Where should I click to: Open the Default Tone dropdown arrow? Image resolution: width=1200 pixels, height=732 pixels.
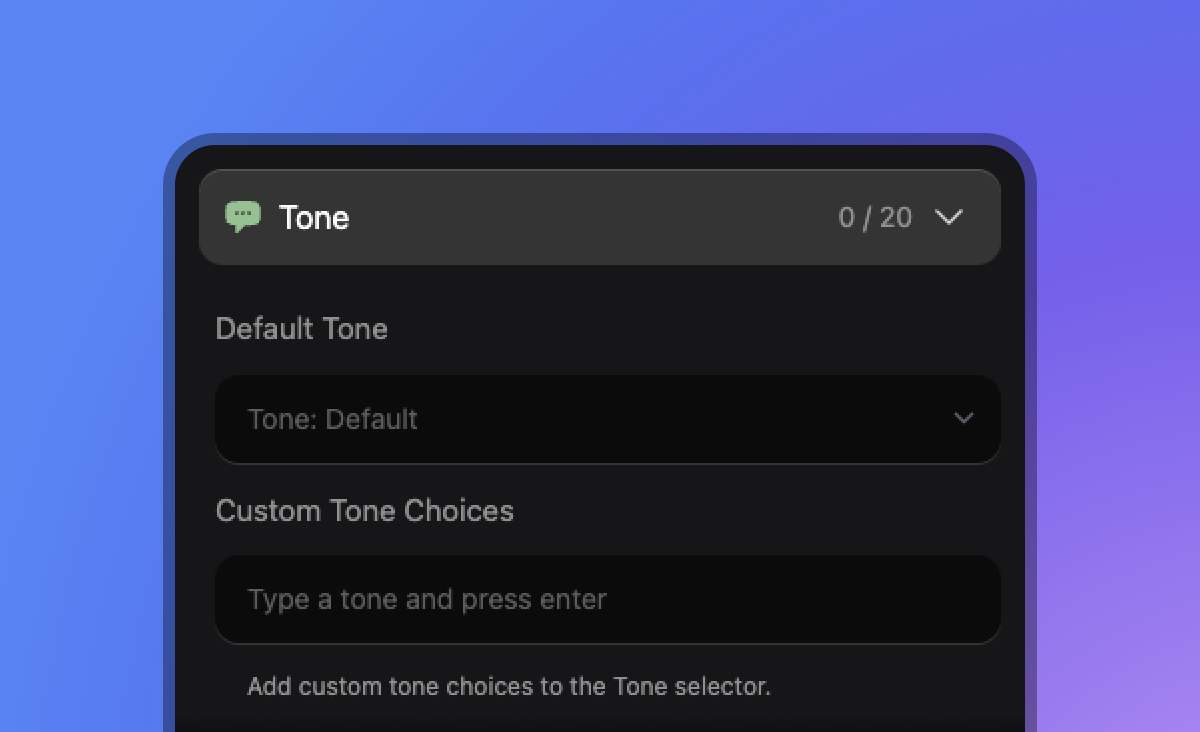[964, 418]
